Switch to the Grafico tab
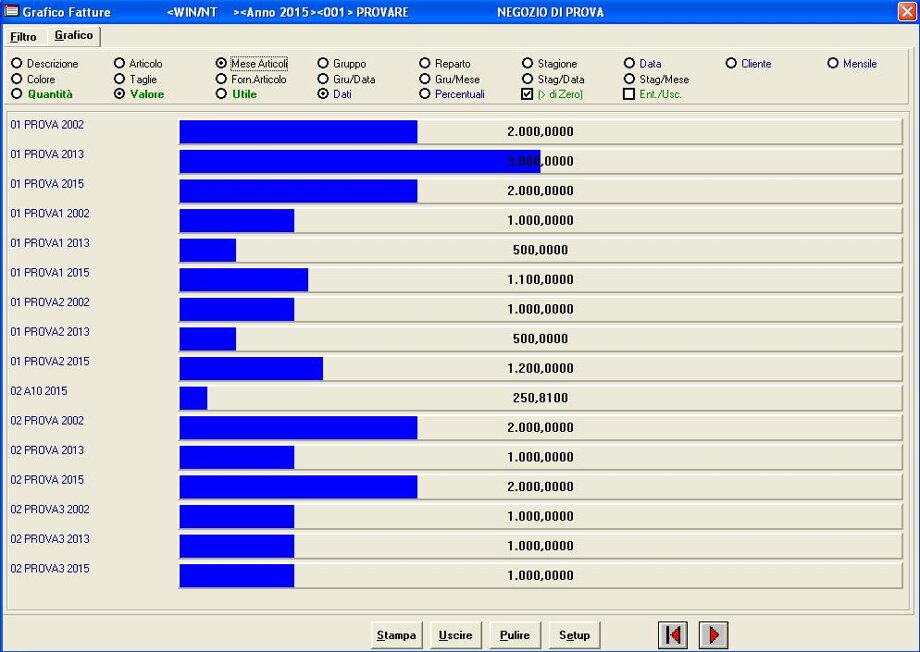This screenshot has height=652, width=920. [73, 36]
